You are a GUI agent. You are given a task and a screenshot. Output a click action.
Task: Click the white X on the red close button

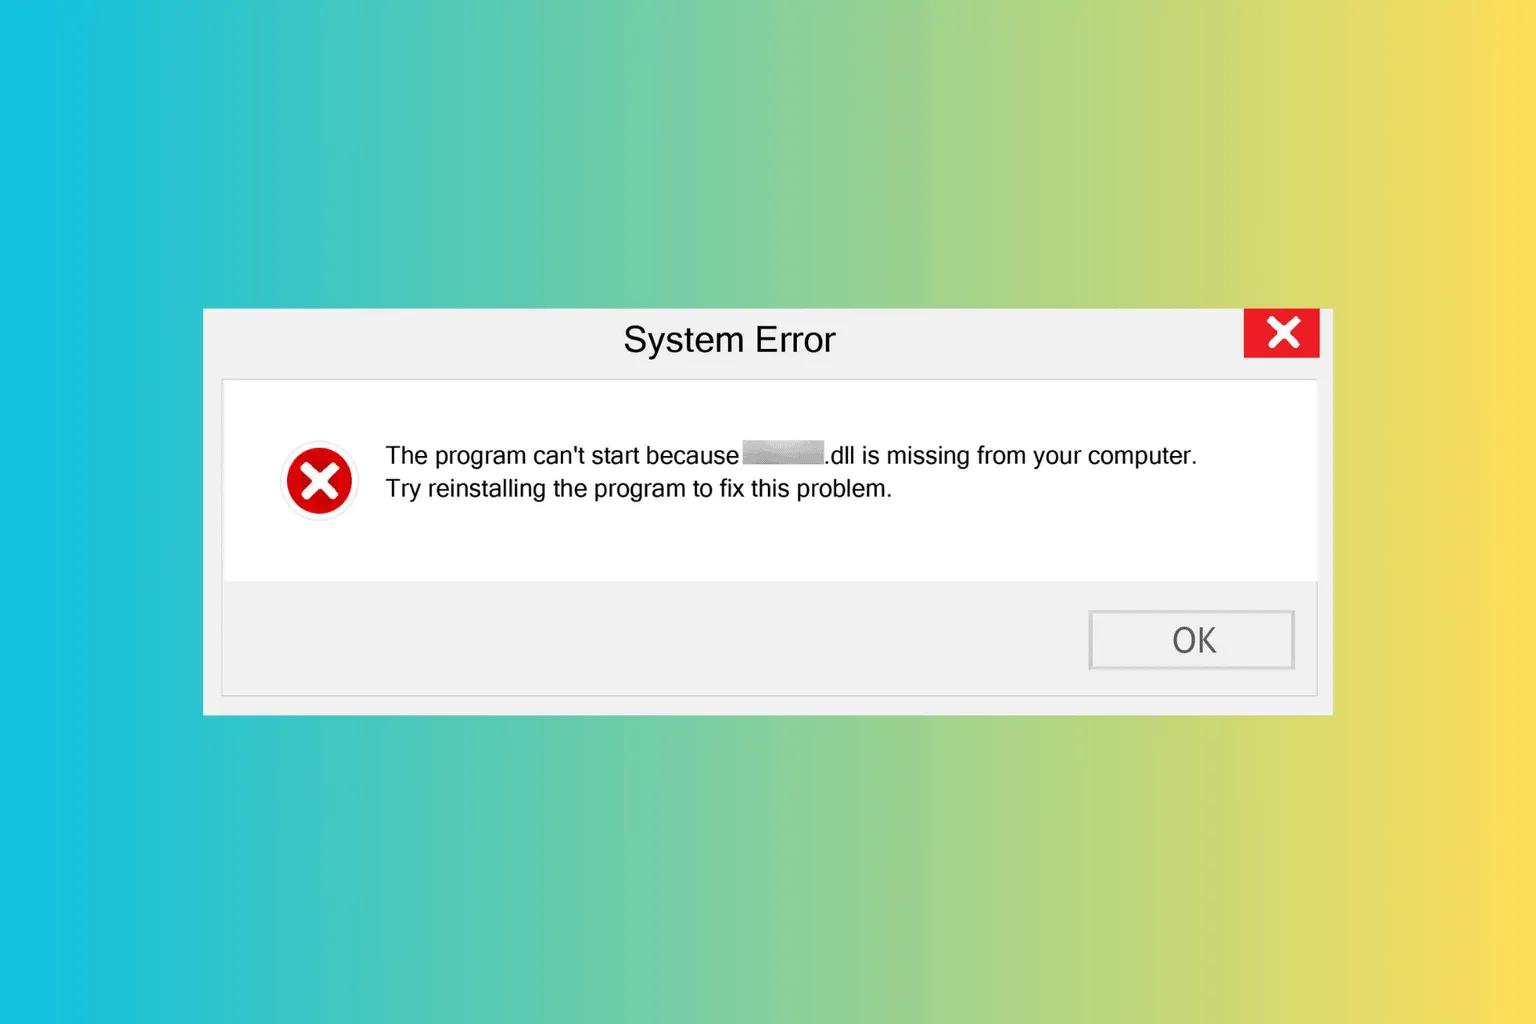[1283, 332]
